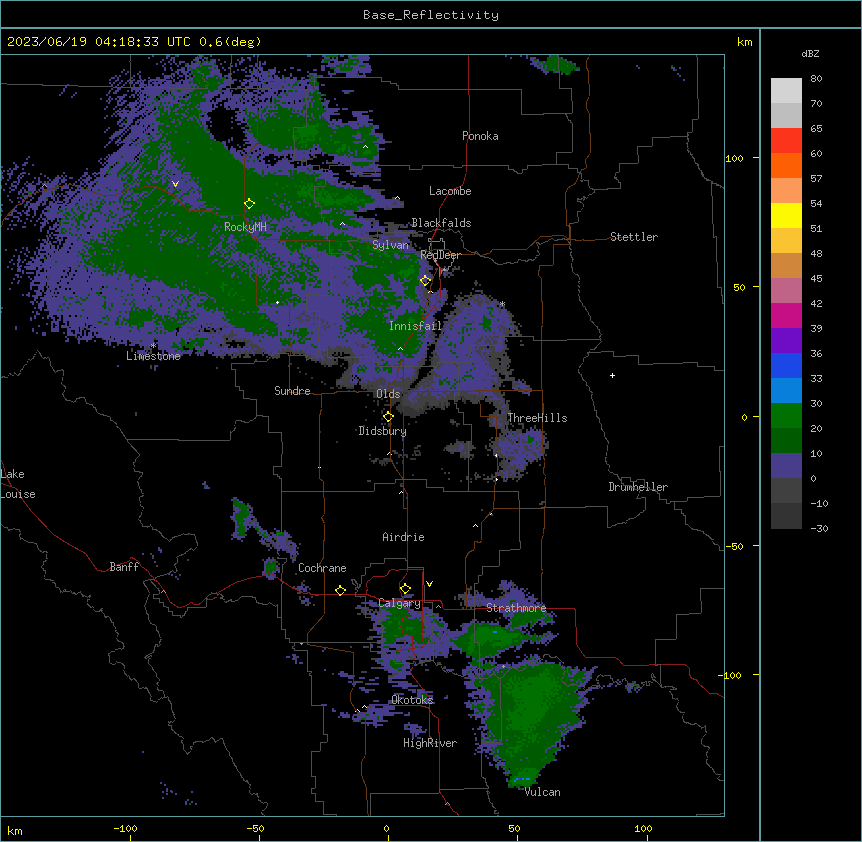Click the yellow diamond marker below Cochrane

340,590
